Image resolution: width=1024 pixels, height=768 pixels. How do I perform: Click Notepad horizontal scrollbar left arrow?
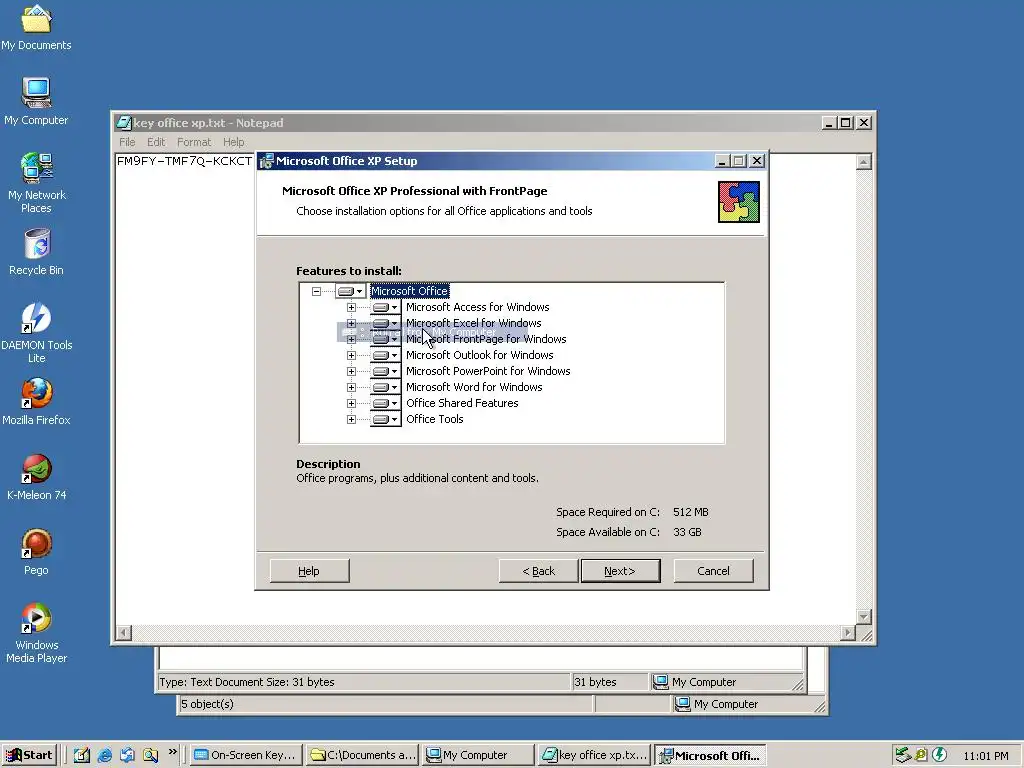coord(124,633)
